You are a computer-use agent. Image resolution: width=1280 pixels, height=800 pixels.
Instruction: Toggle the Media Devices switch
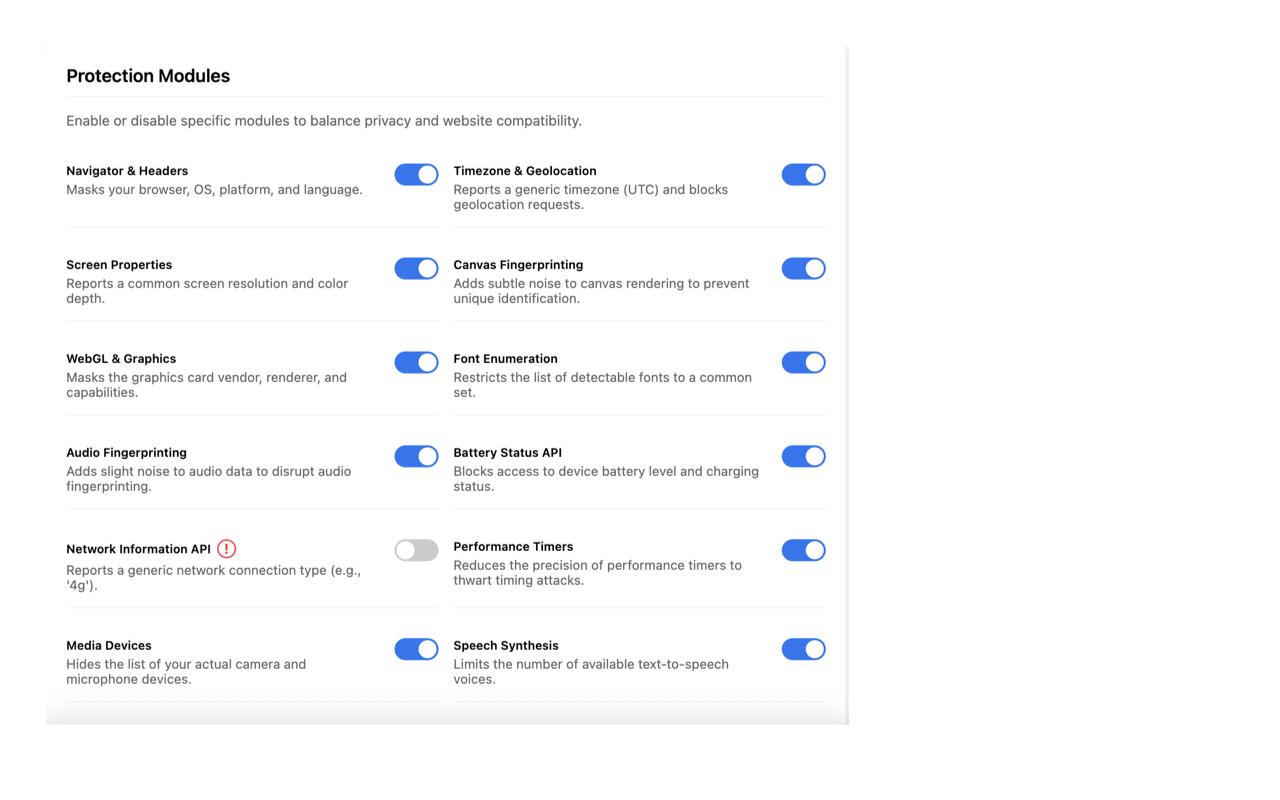(x=416, y=649)
